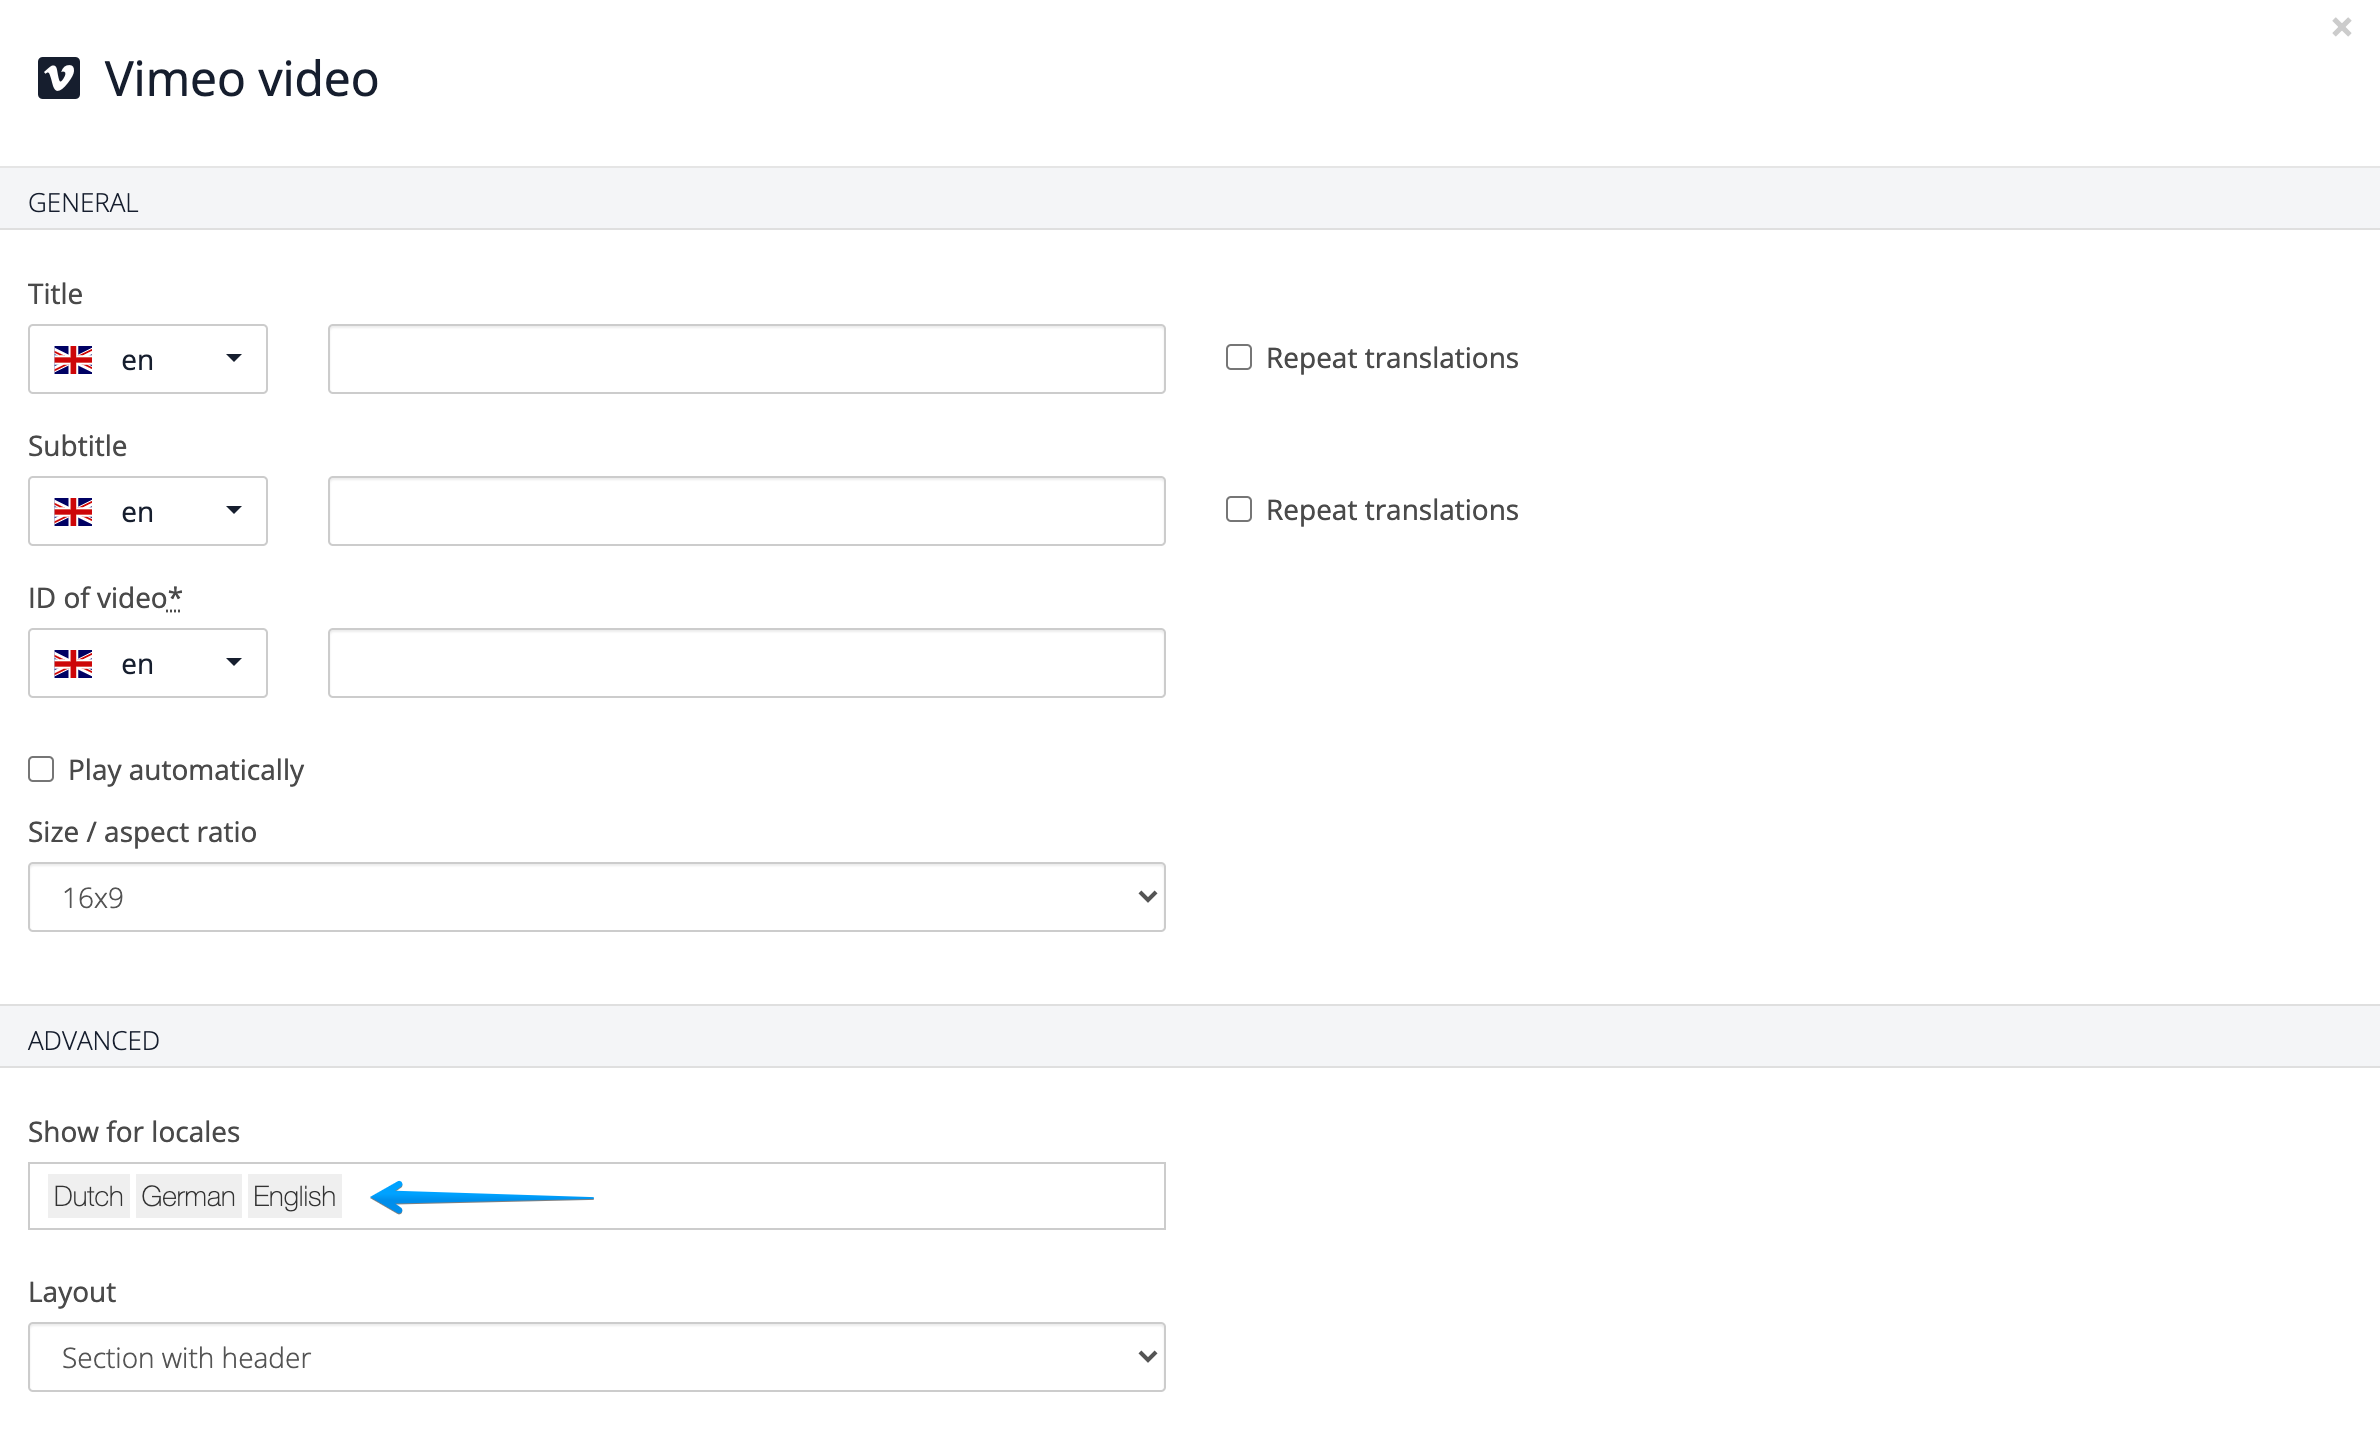The image size is (2380, 1442).
Task: Click the English locale tag
Action: click(294, 1196)
